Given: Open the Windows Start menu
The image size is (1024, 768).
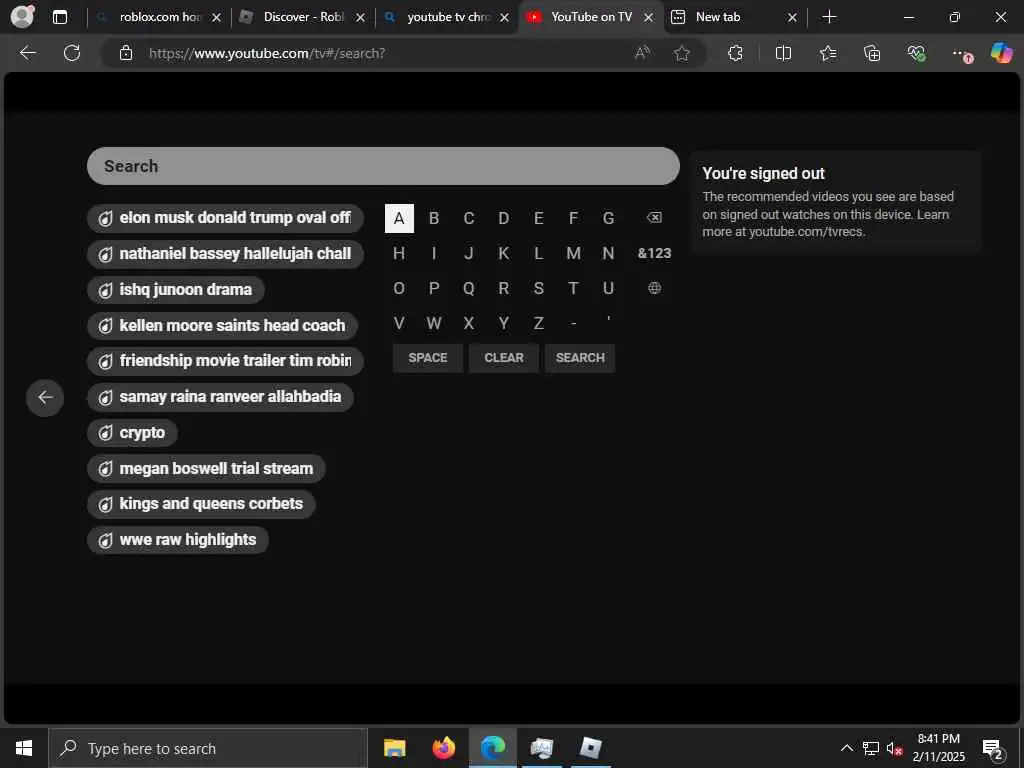Looking at the screenshot, I should point(24,748).
